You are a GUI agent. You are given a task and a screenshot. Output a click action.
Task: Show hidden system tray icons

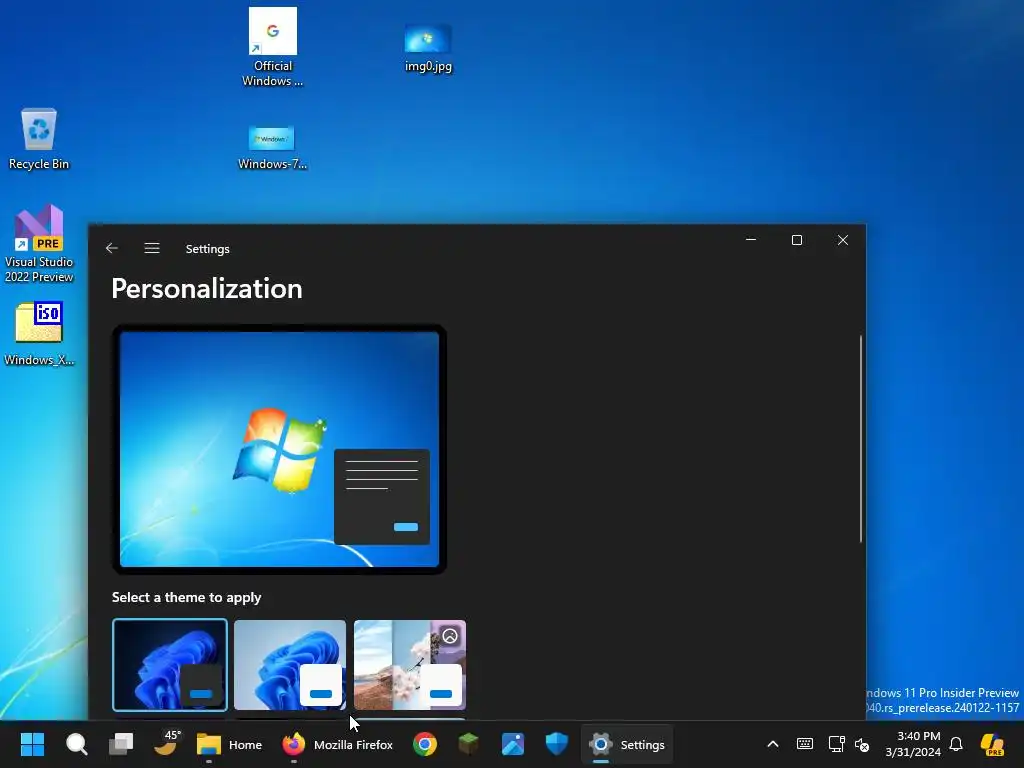point(773,744)
